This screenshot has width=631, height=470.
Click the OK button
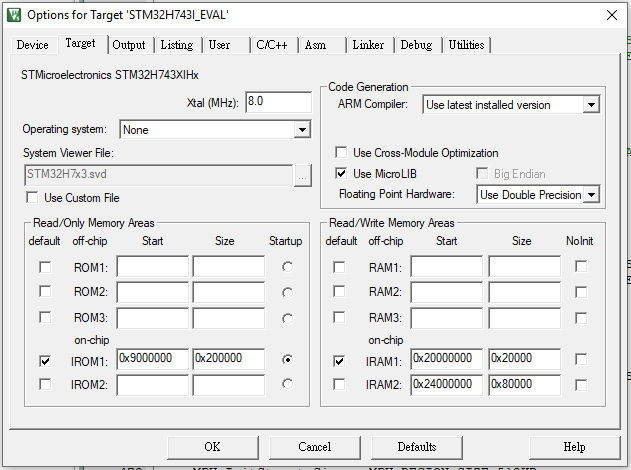[x=212, y=447]
